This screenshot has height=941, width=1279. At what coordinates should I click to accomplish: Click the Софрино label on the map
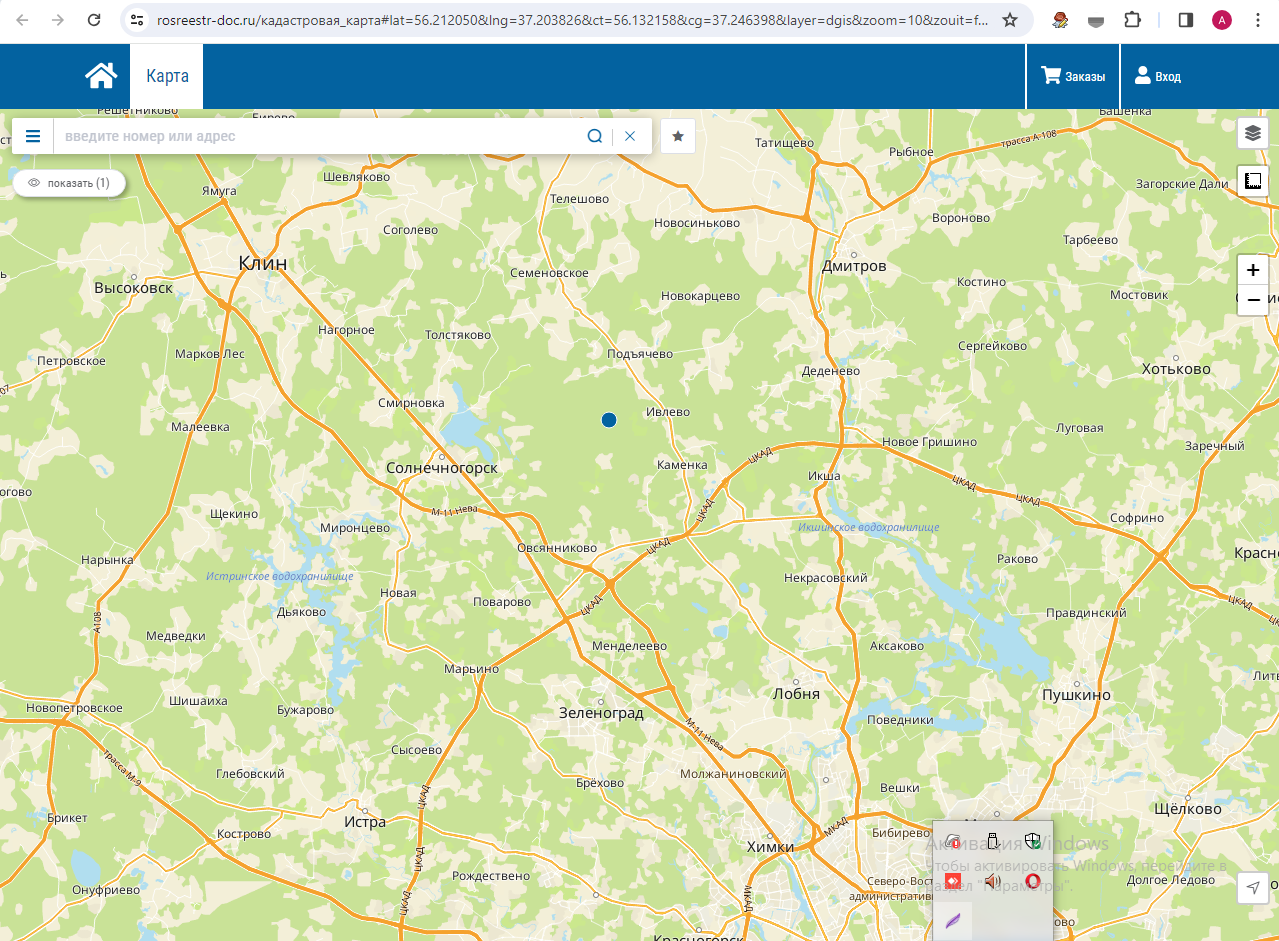[x=1137, y=518]
